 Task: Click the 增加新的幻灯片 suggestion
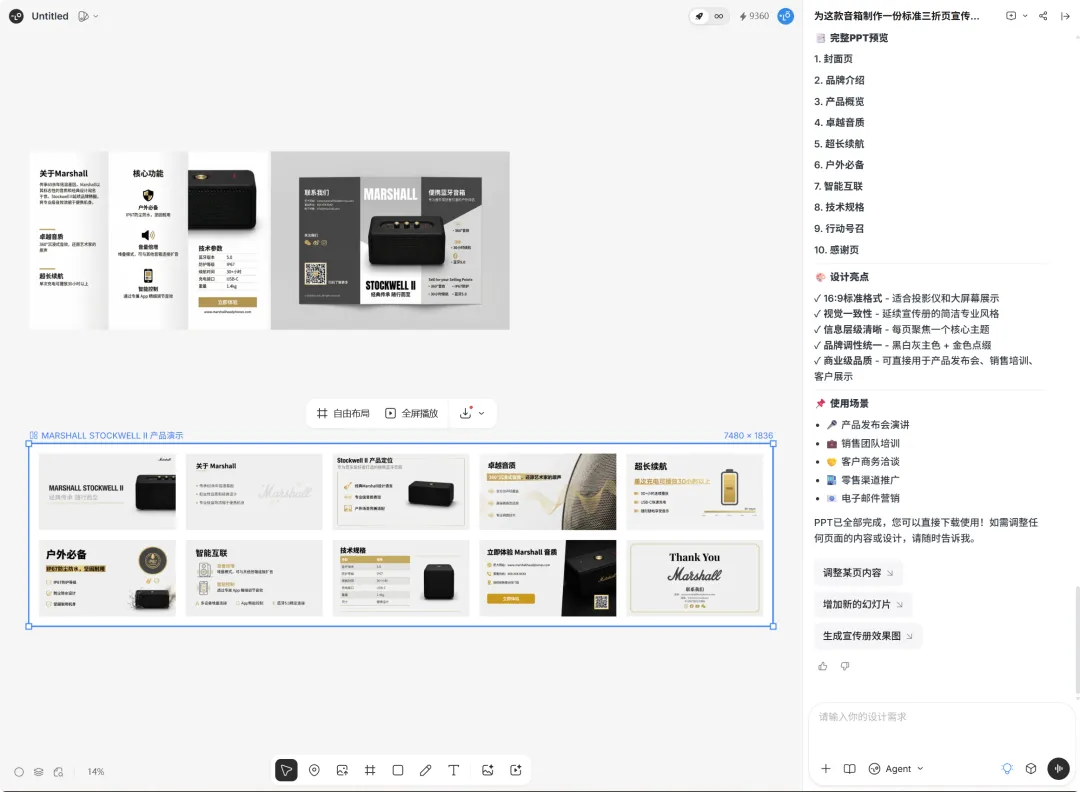(862, 604)
